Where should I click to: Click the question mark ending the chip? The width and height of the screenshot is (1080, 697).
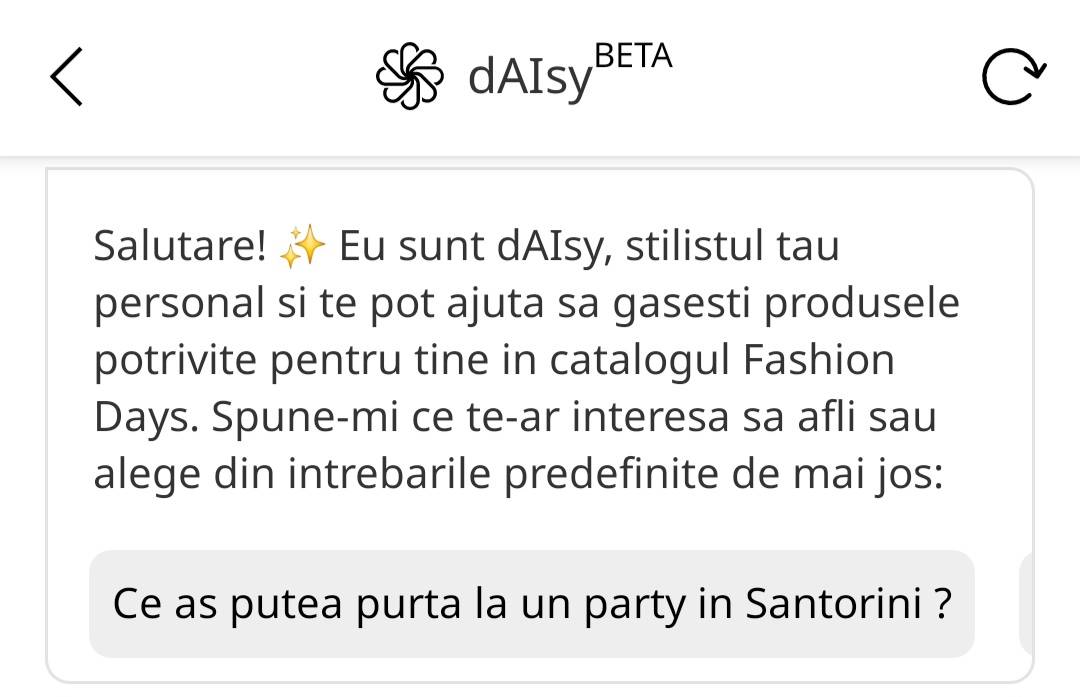click(944, 603)
